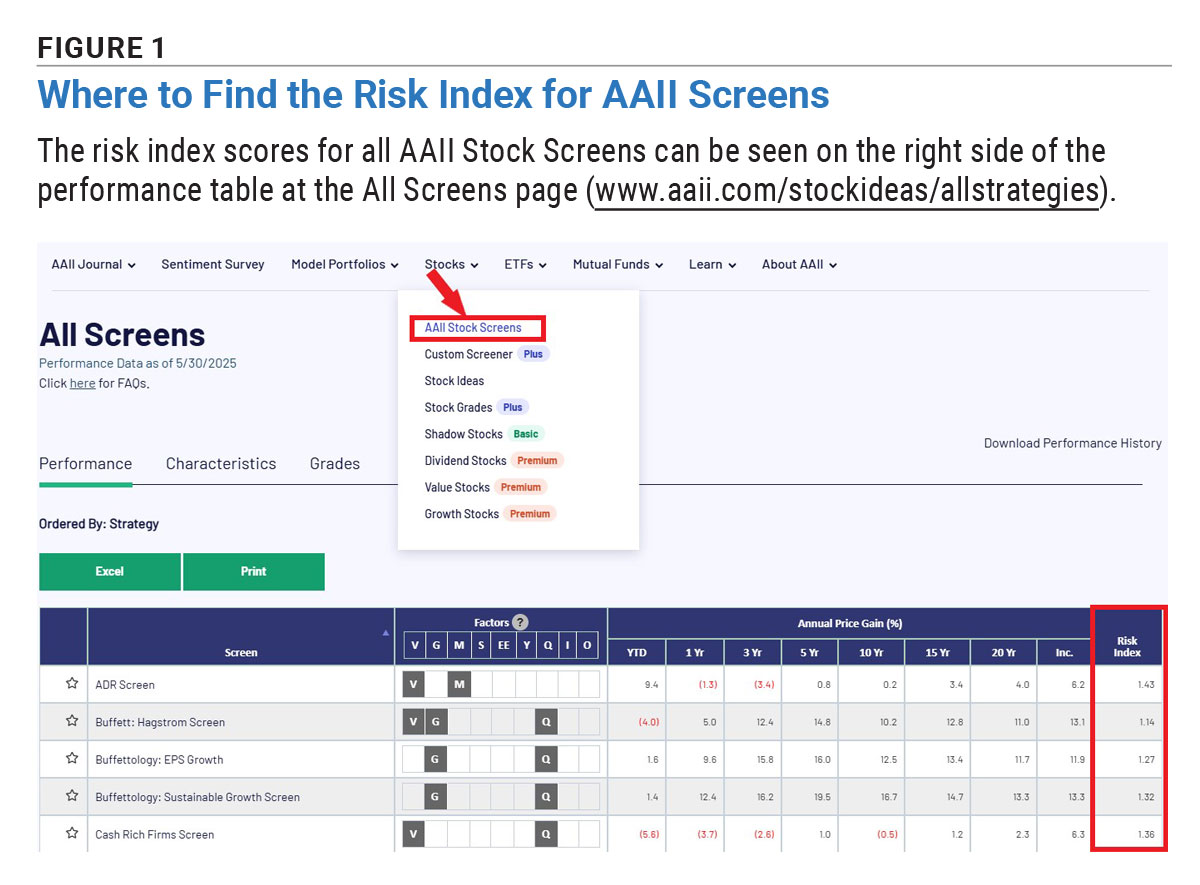Click 'Performance Data as of 5/30/2025' text
This screenshot has width=1200, height=885.
138,364
